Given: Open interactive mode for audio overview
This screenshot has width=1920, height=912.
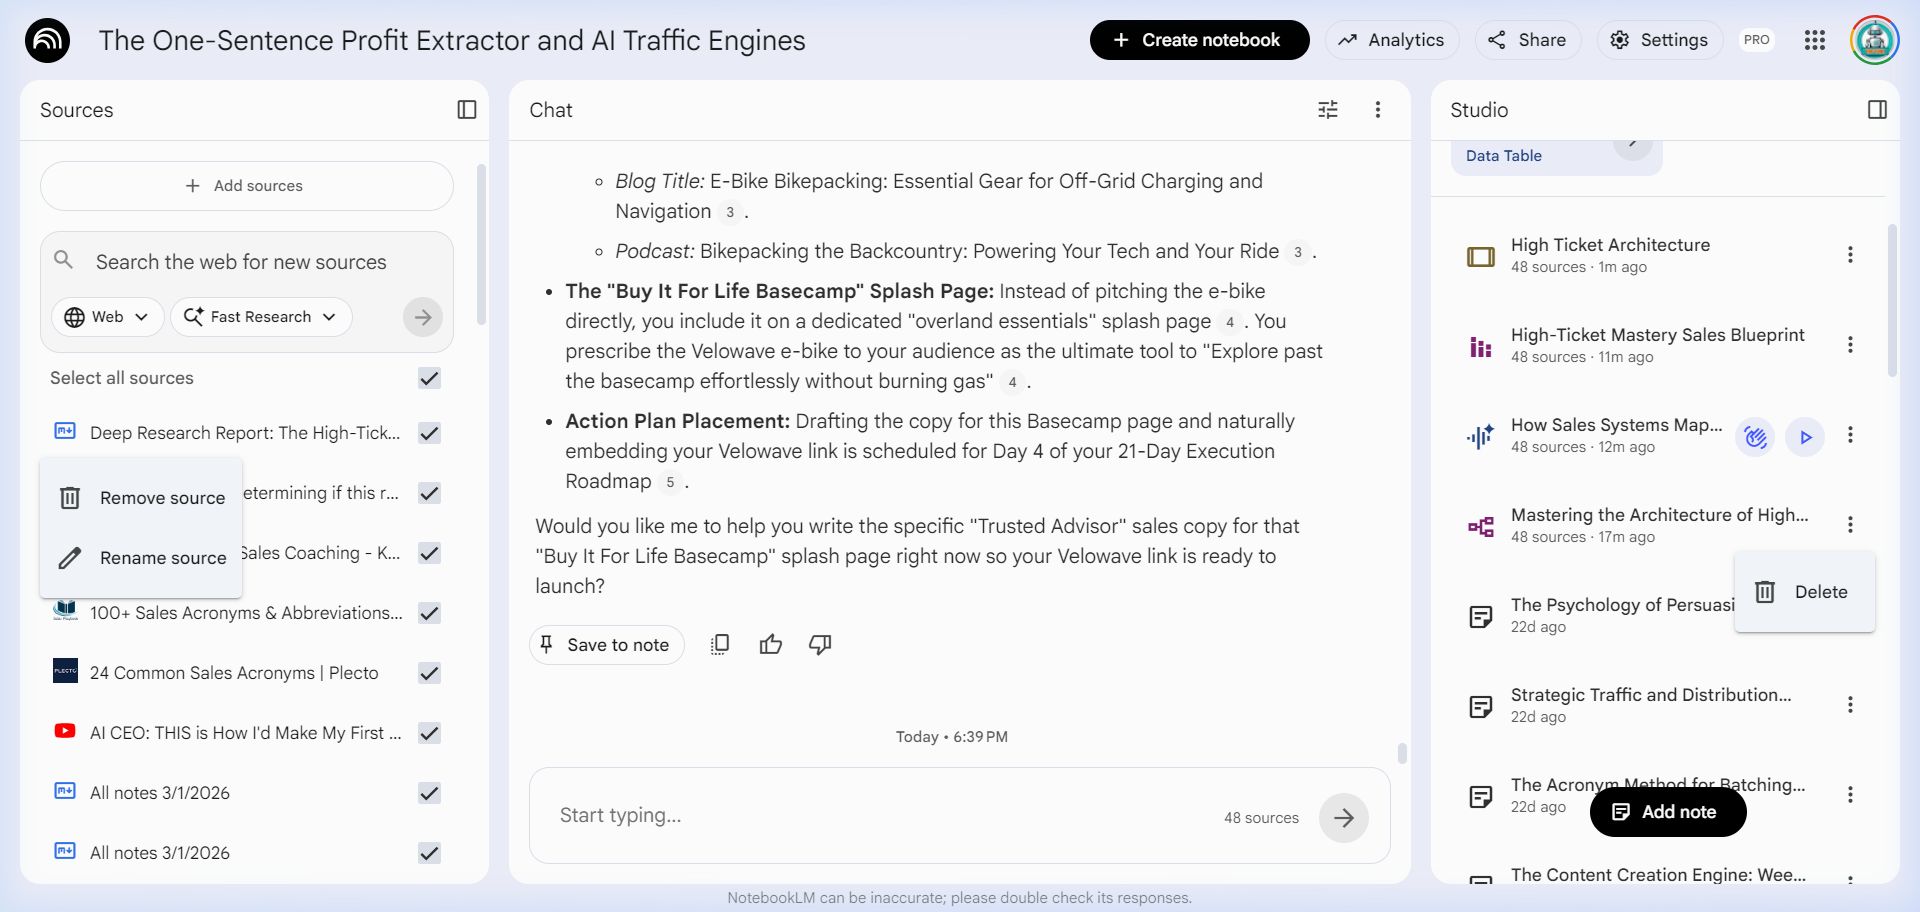Looking at the screenshot, I should (x=1755, y=437).
